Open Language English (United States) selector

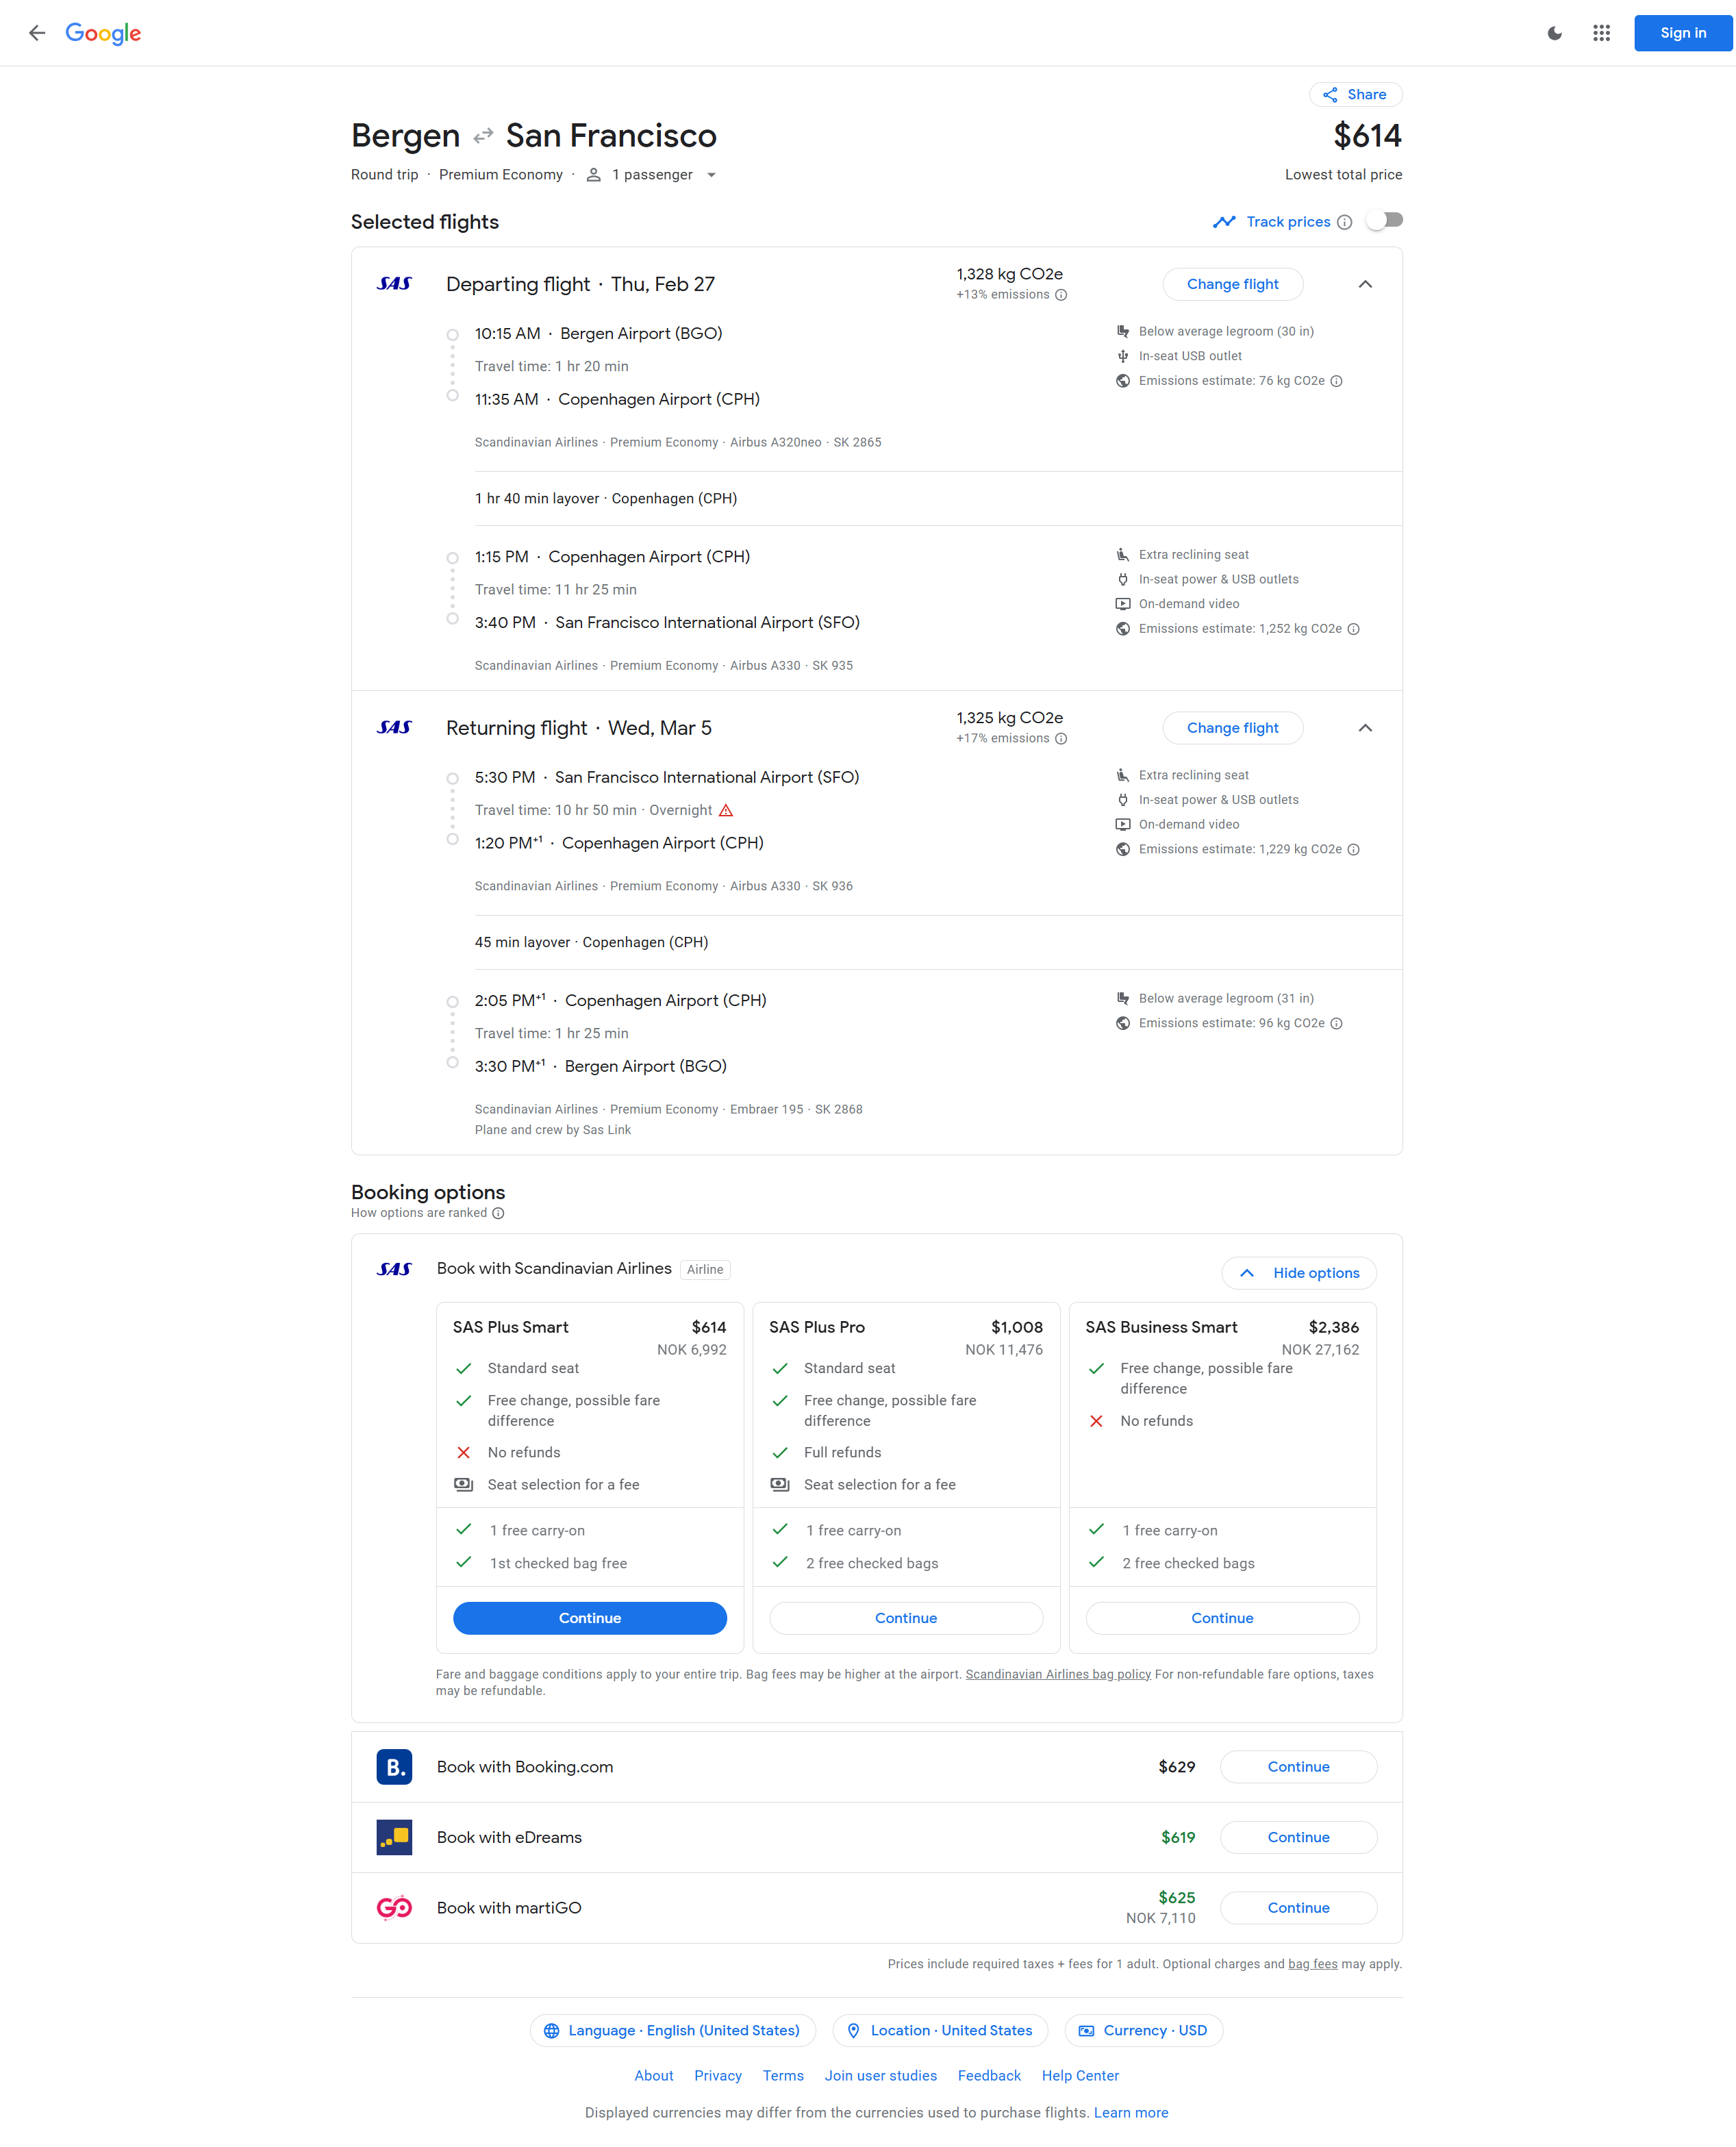click(x=672, y=2030)
